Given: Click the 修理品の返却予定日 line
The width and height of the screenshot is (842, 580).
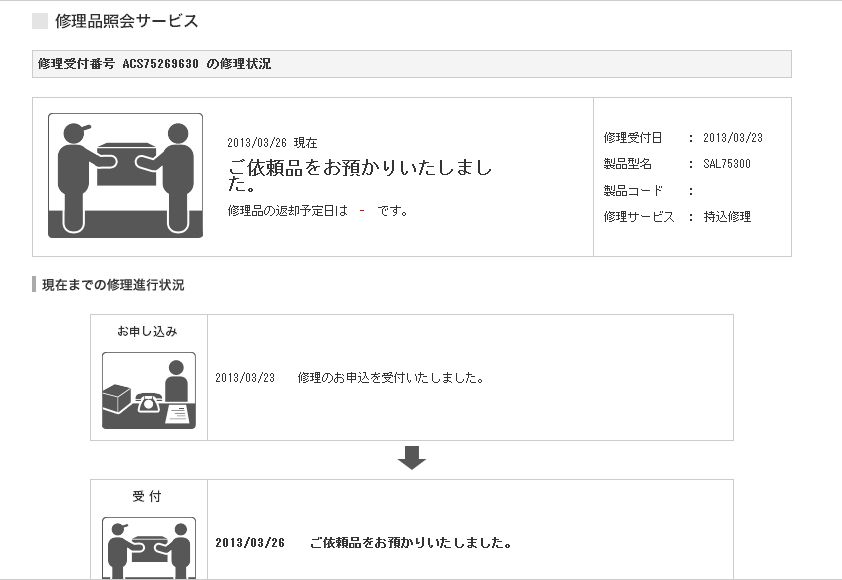Looking at the screenshot, I should (x=318, y=211).
